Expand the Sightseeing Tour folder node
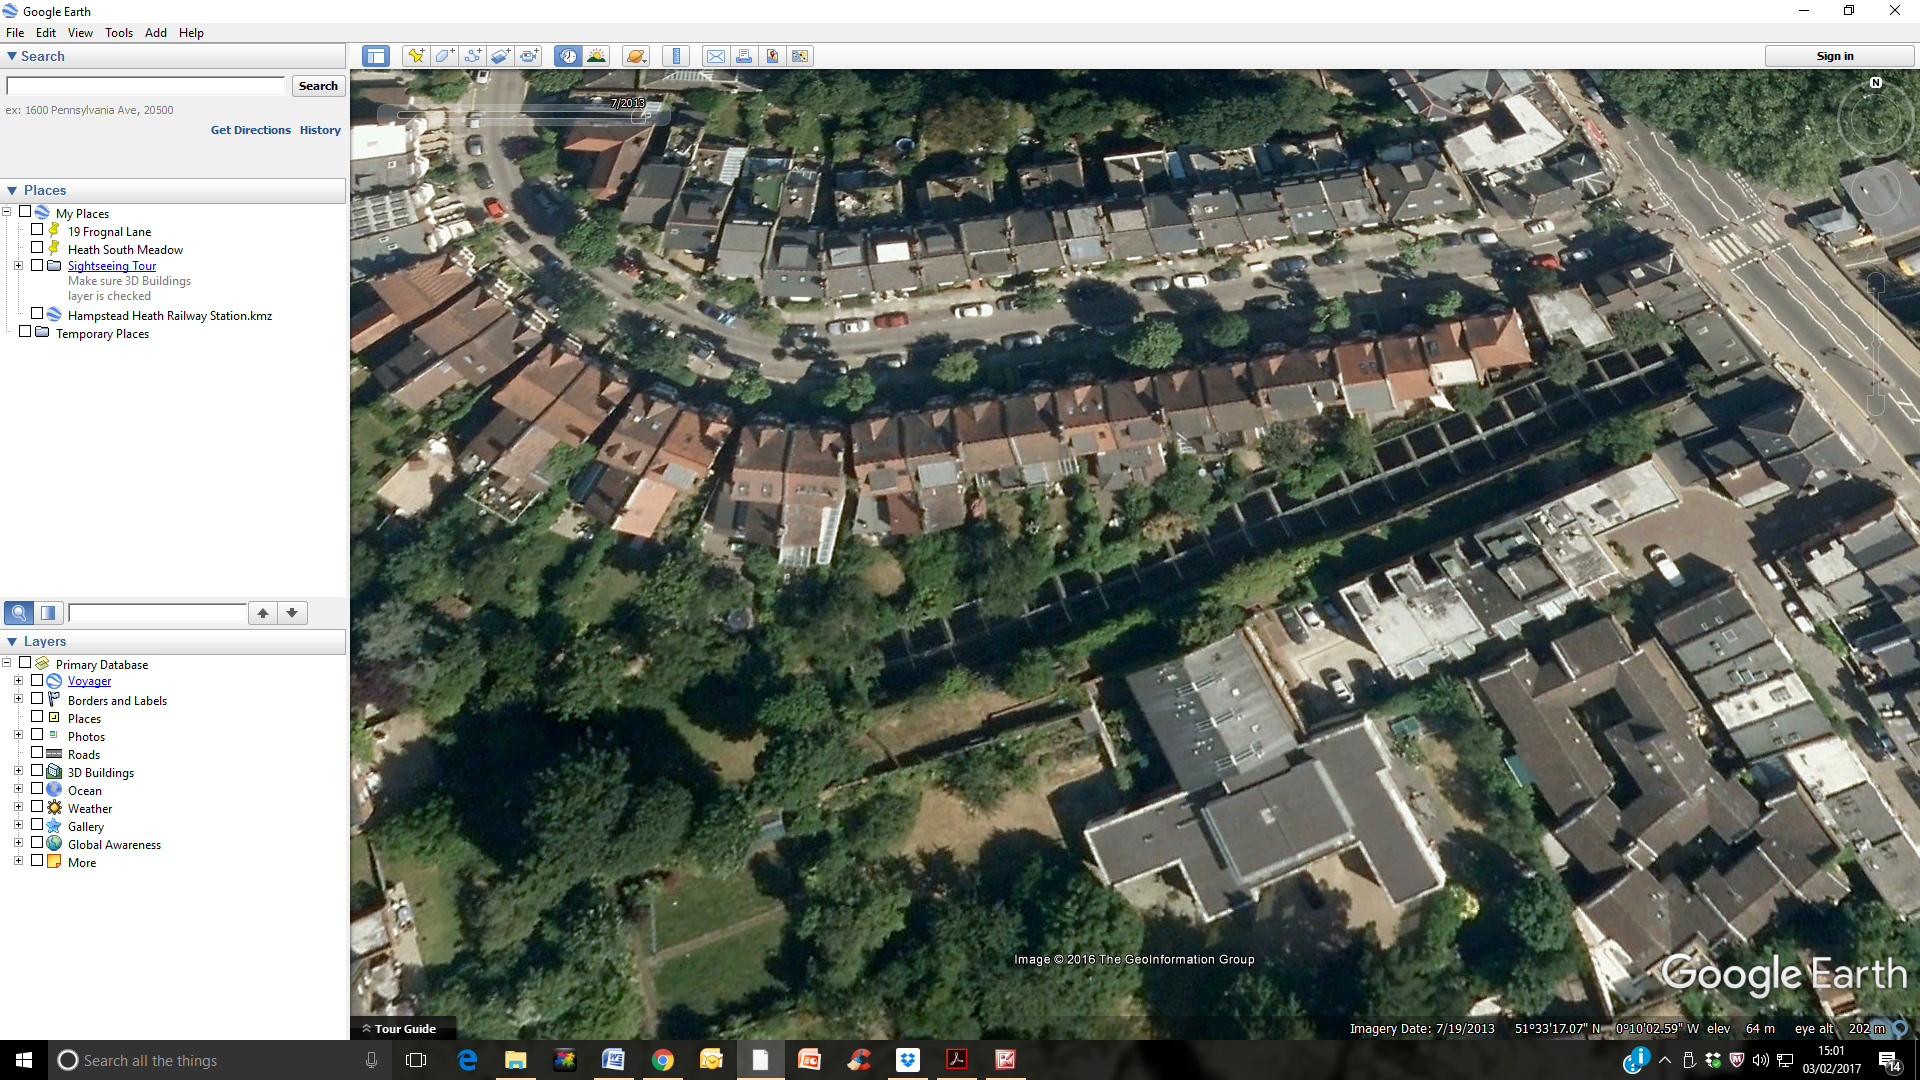Image resolution: width=1920 pixels, height=1080 pixels. [x=18, y=265]
